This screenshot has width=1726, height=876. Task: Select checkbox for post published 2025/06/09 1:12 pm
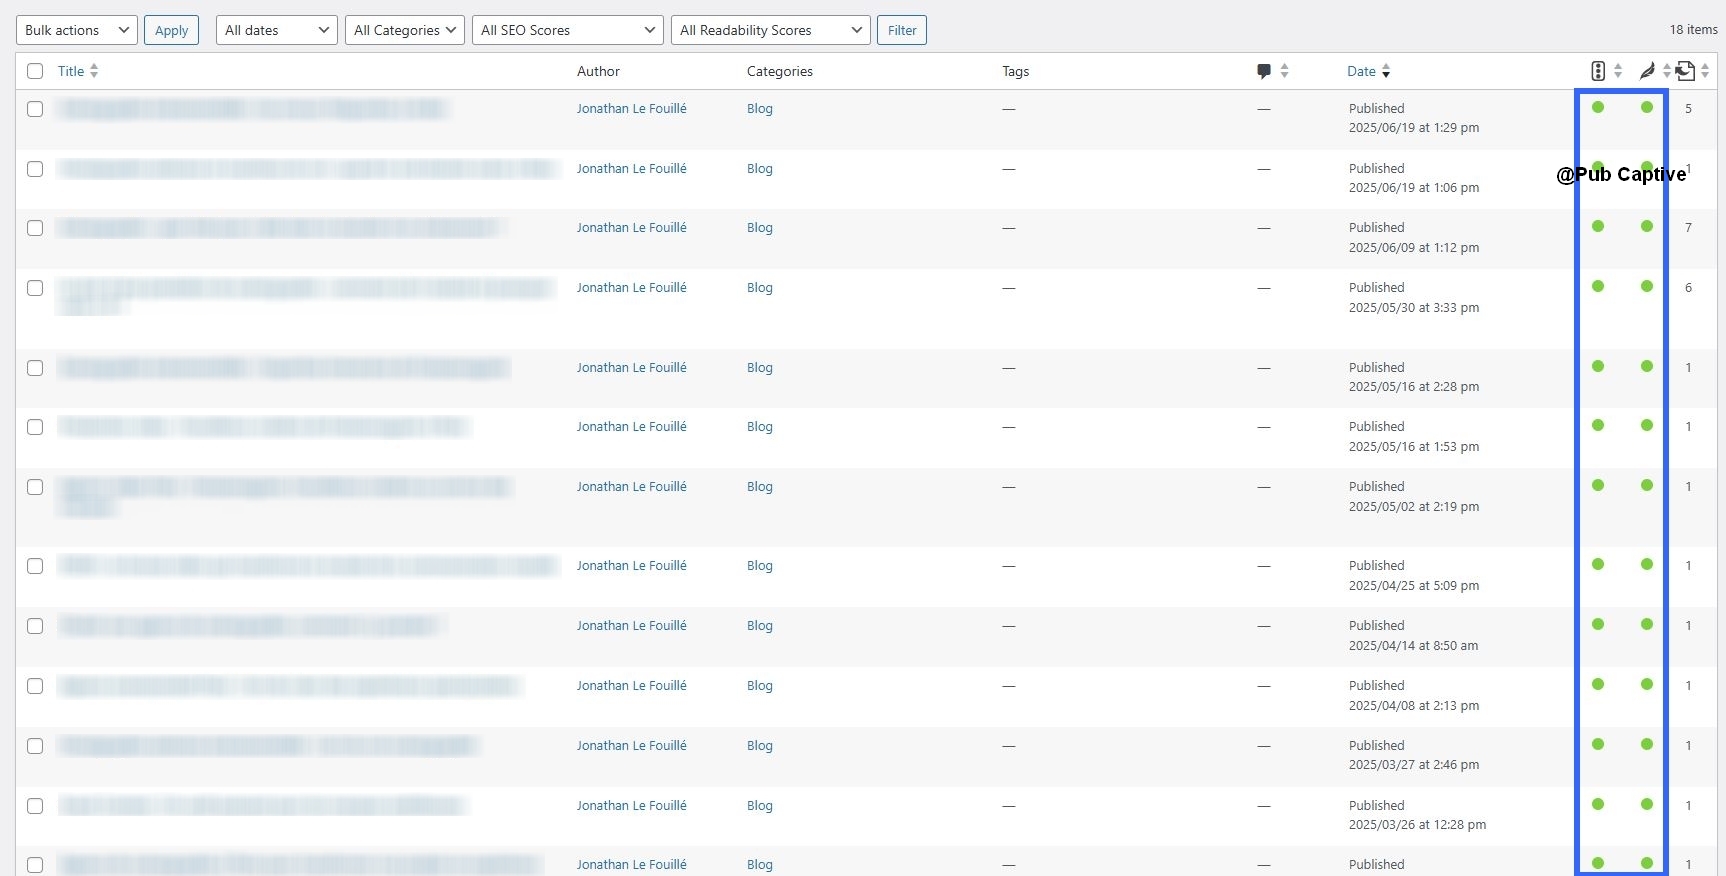[35, 228]
